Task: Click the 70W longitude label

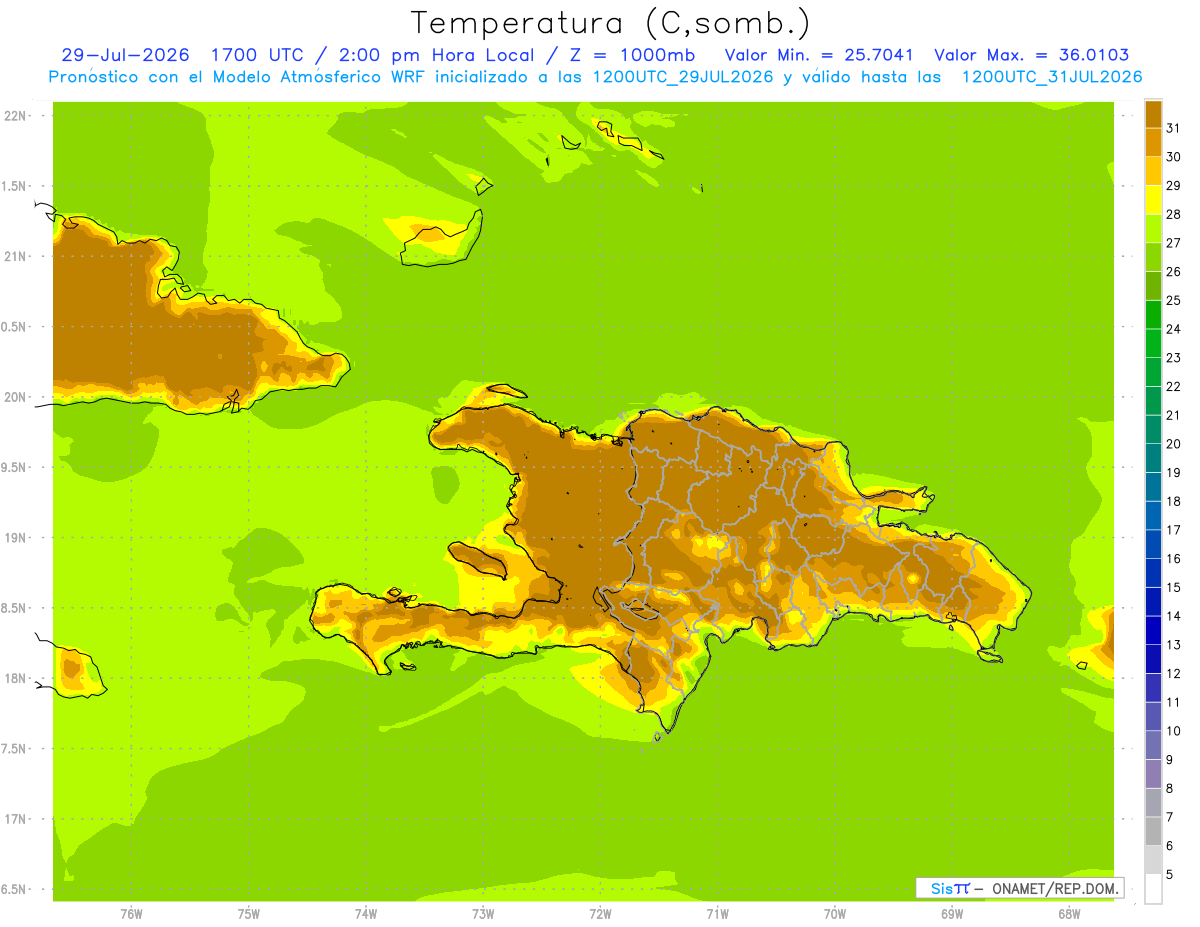Action: pyautogui.click(x=835, y=914)
